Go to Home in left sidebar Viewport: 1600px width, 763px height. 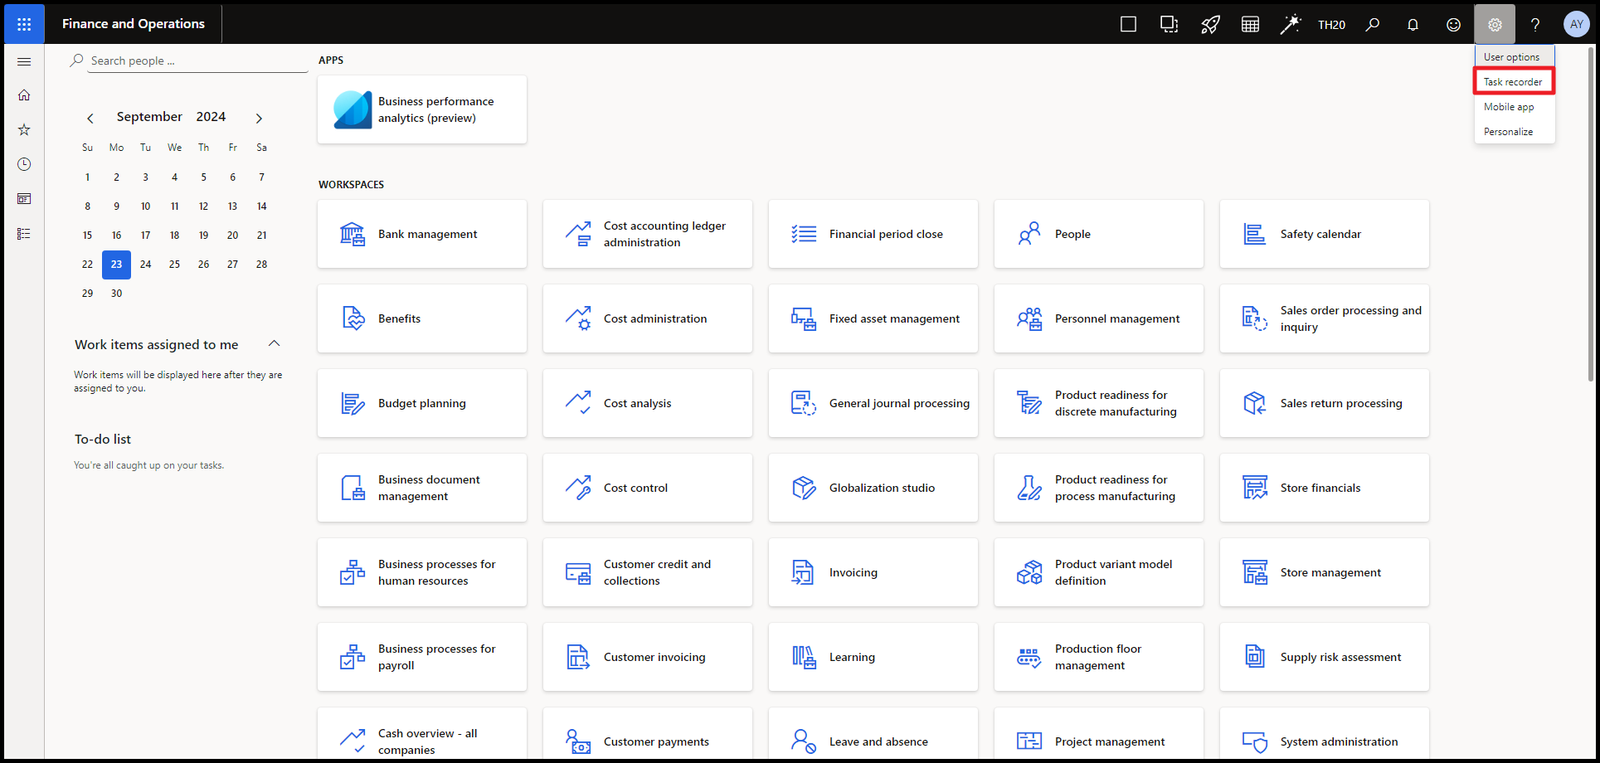point(24,95)
